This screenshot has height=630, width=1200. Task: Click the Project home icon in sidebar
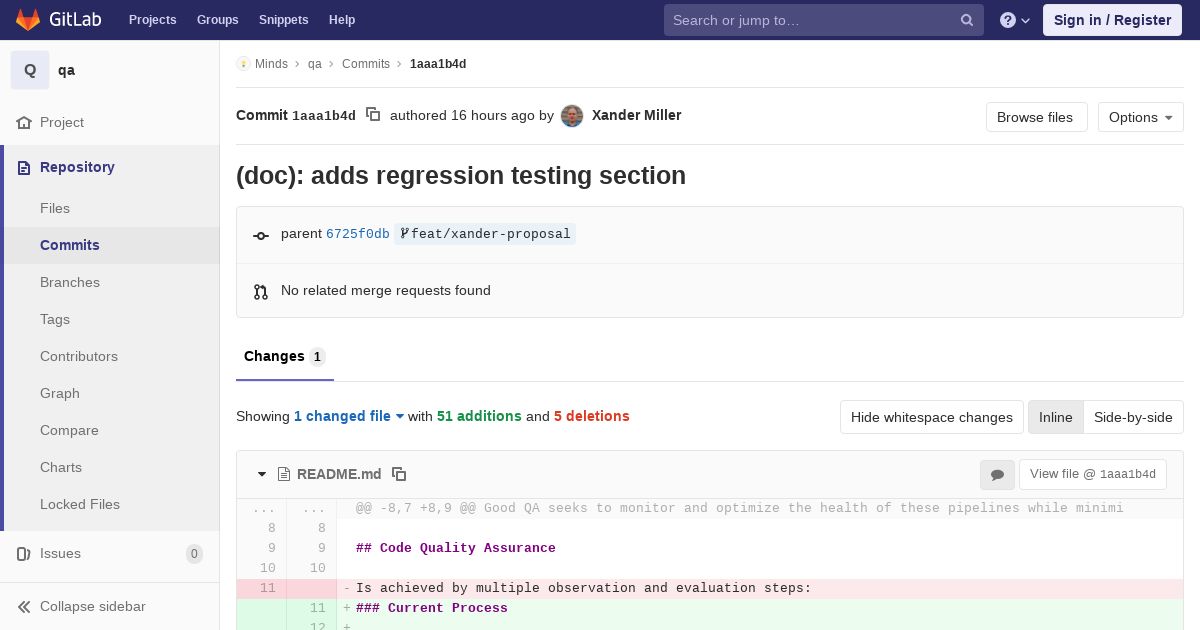[x=24, y=122]
